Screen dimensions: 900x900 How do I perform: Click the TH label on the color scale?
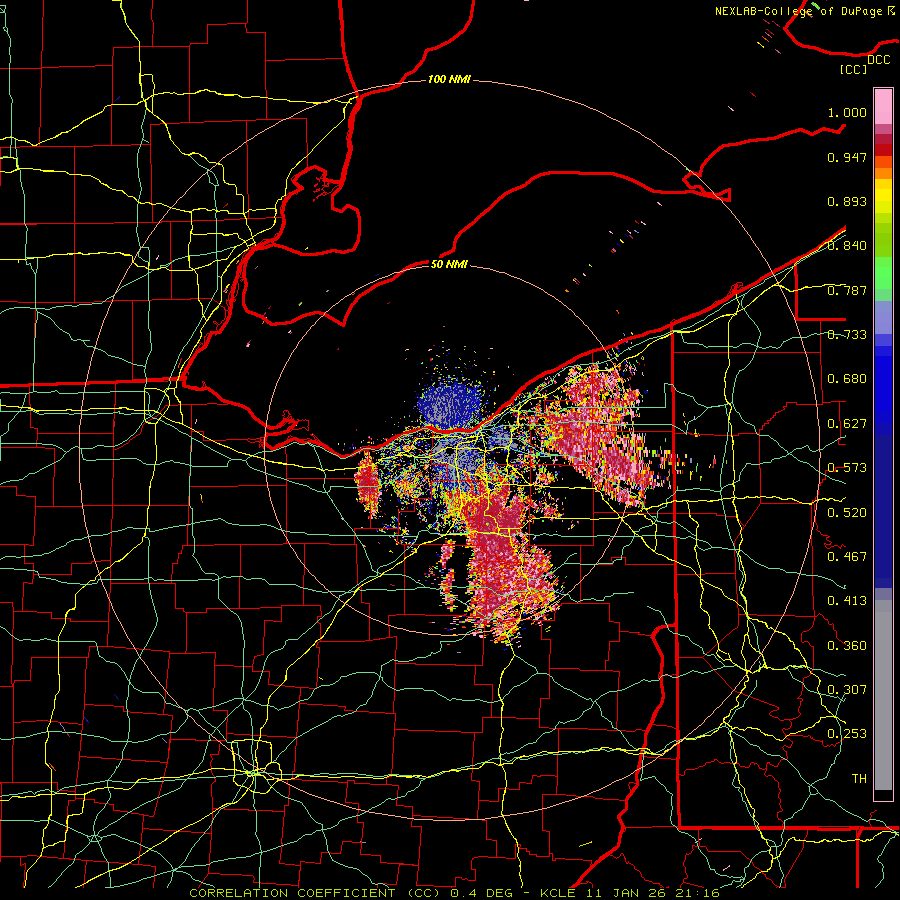click(859, 778)
